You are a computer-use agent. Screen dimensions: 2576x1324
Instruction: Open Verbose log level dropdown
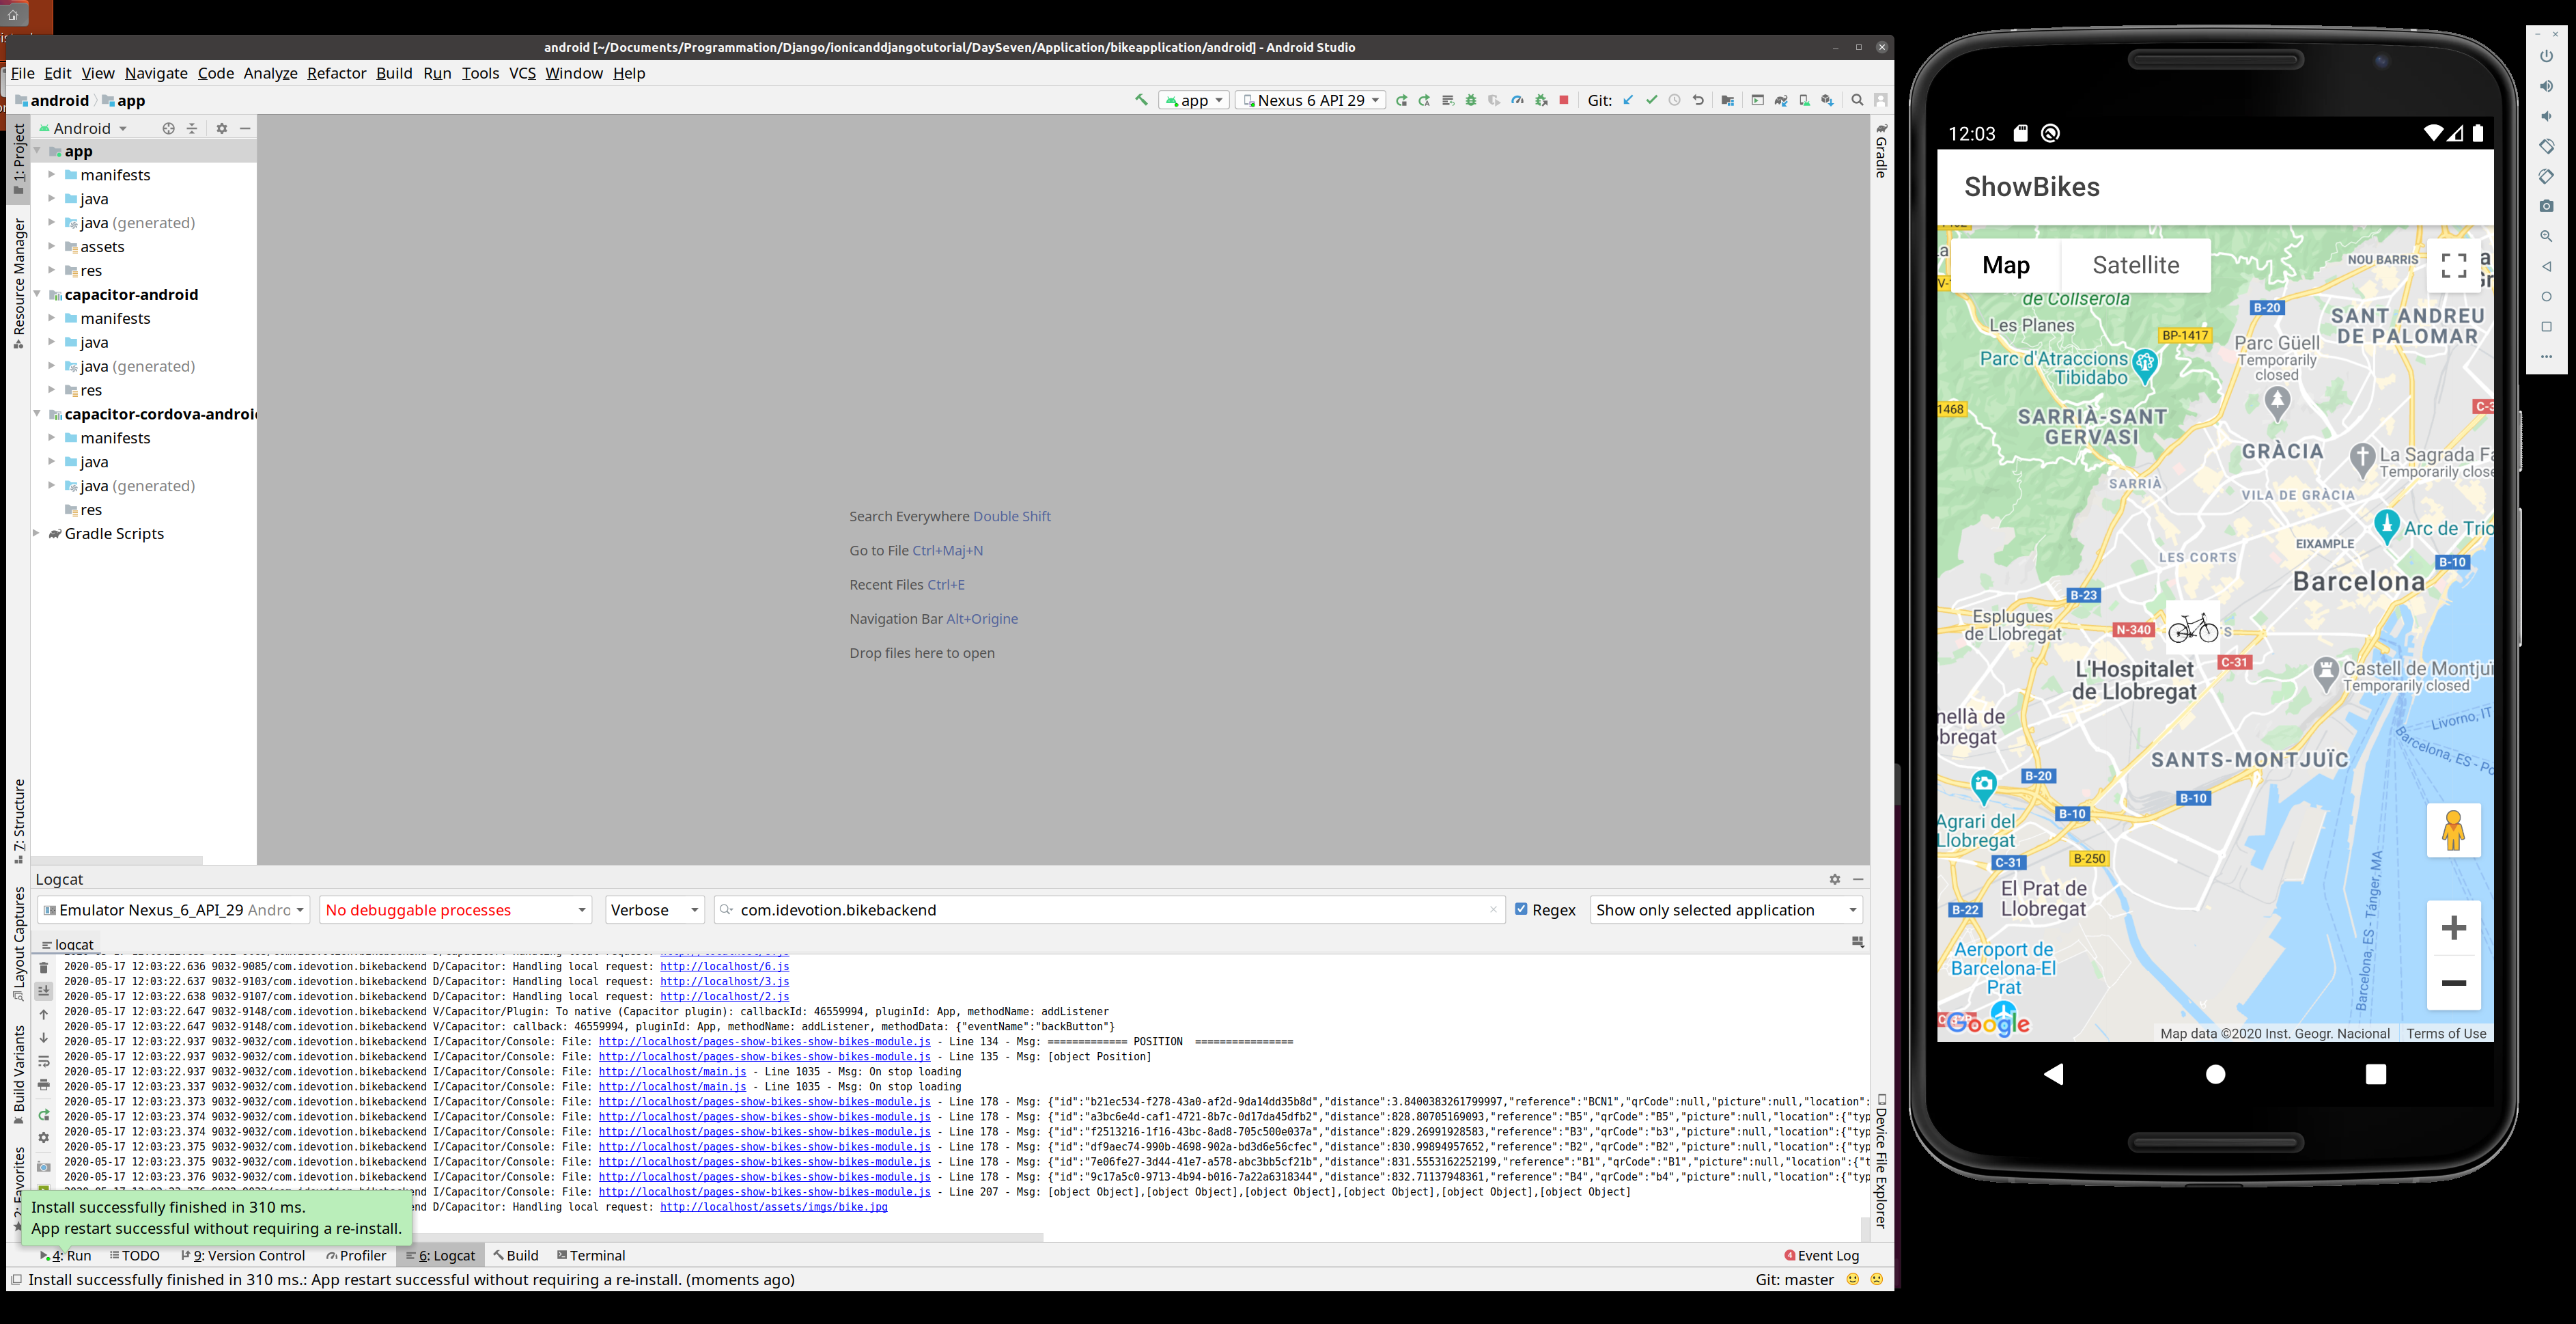point(654,910)
